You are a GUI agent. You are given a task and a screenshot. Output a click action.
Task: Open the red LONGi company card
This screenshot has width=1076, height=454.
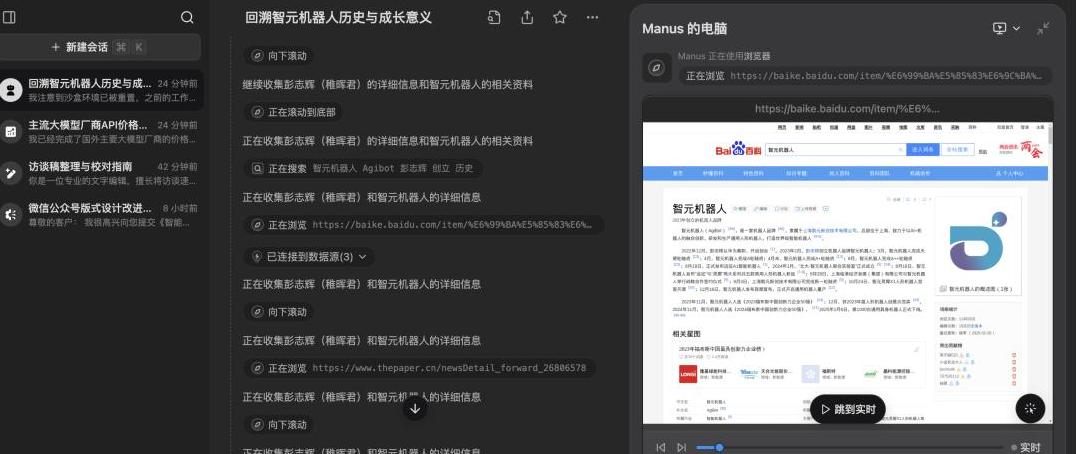[x=705, y=374]
